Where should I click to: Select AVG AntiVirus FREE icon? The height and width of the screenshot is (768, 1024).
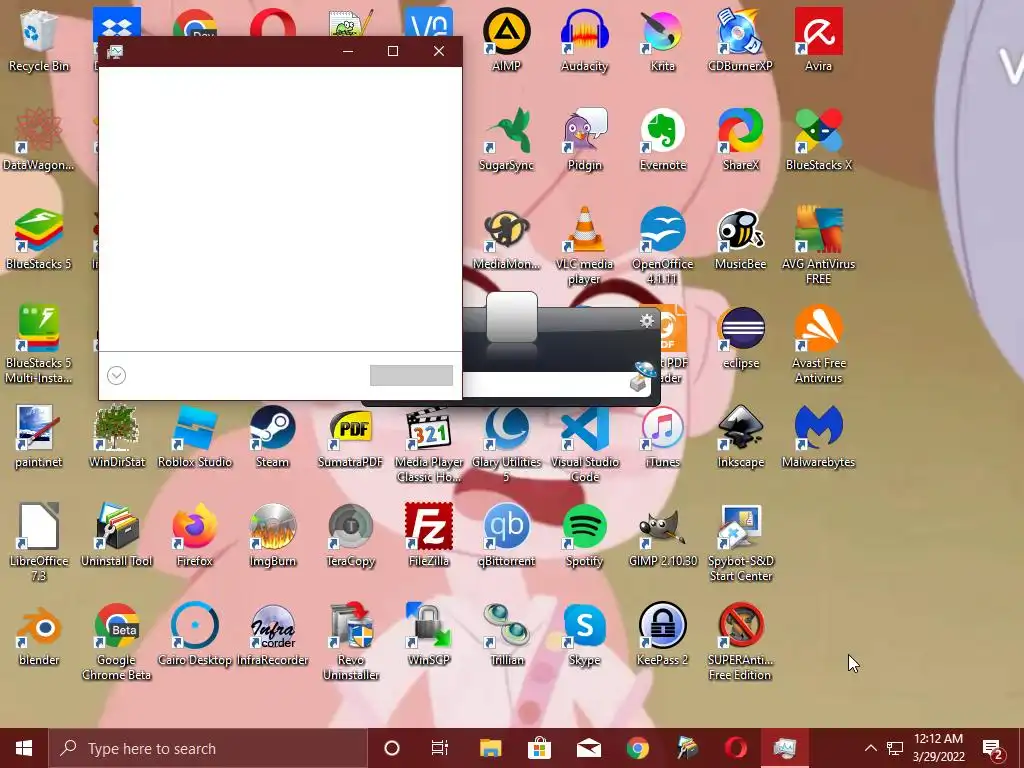point(818,246)
